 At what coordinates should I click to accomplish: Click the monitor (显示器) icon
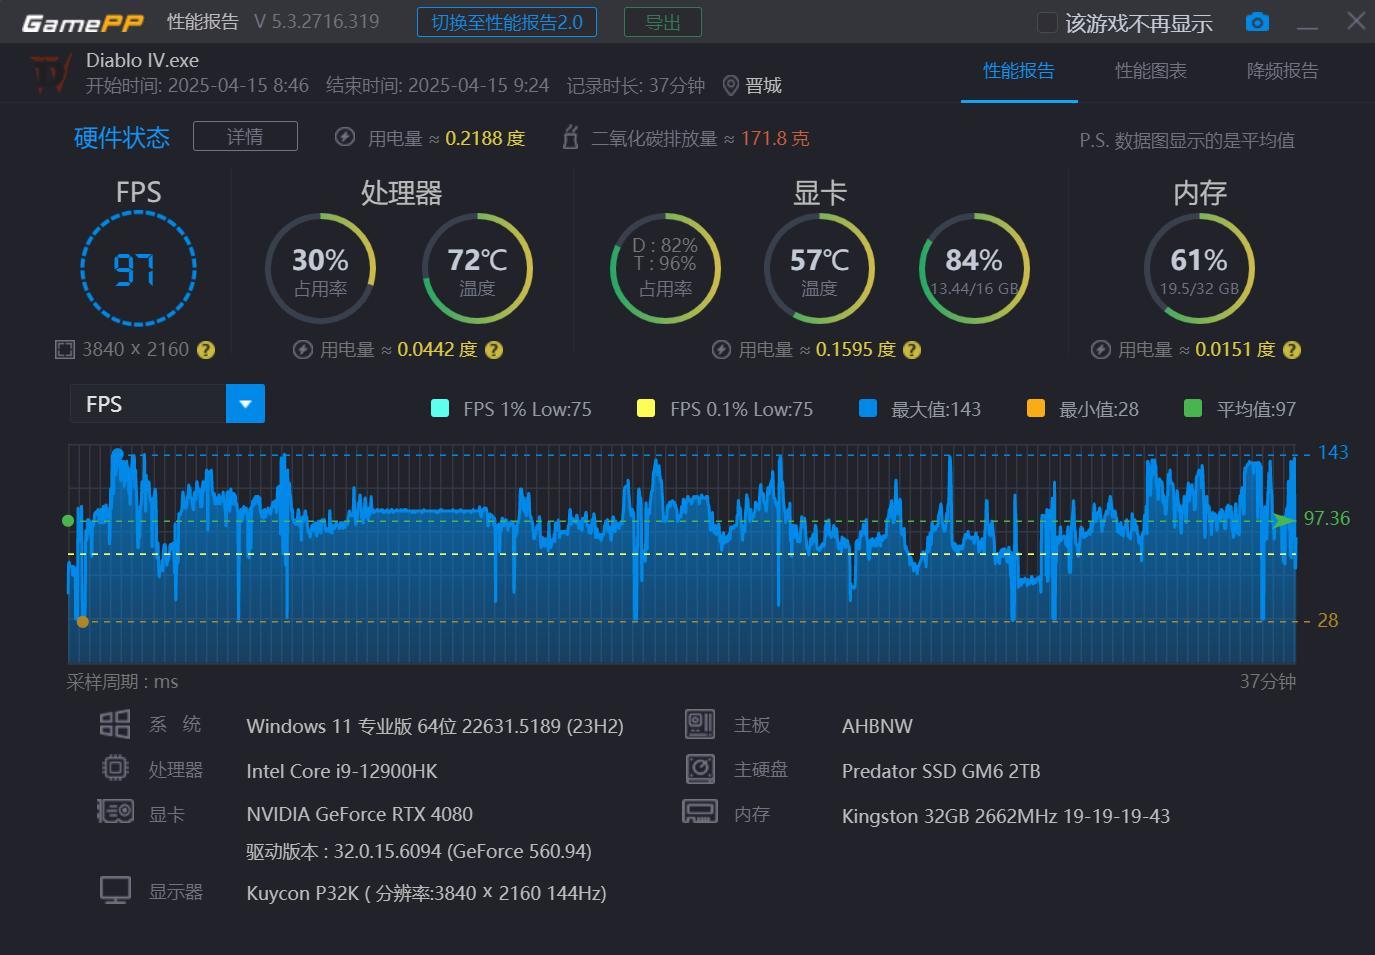pyautogui.click(x=115, y=890)
